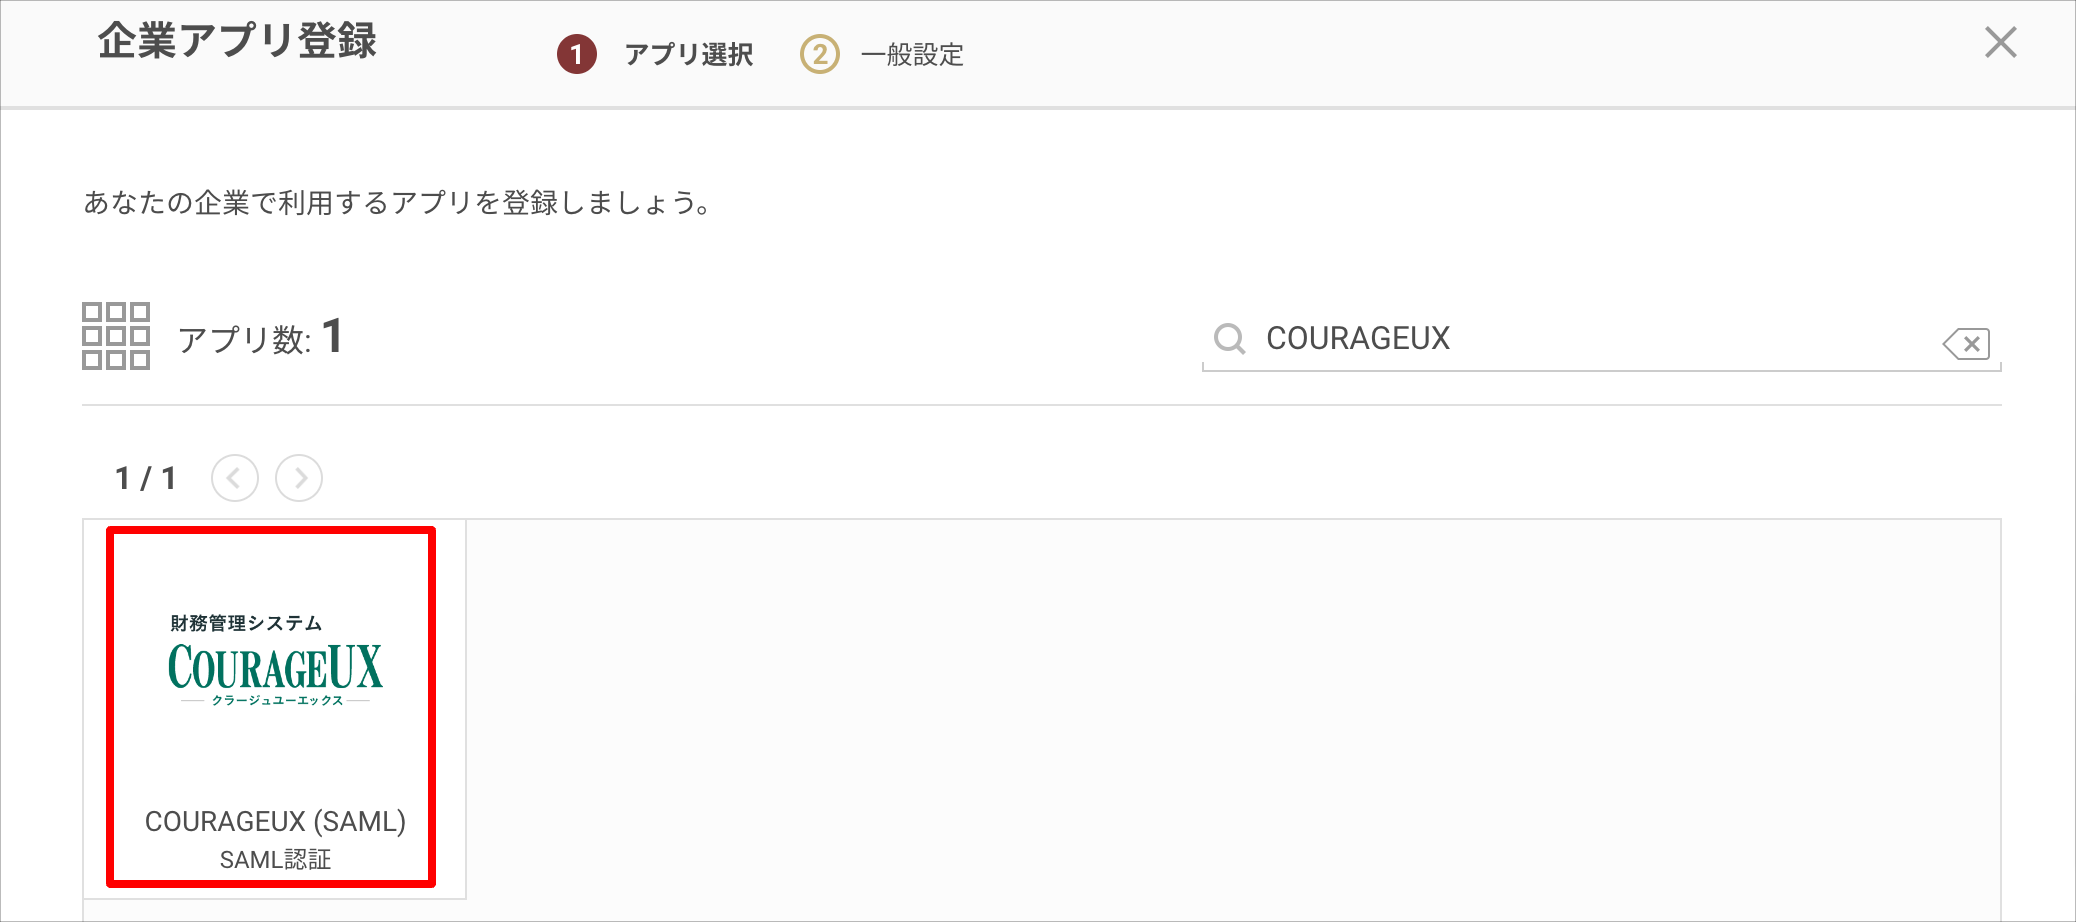The width and height of the screenshot is (2076, 922).
Task: Click the COURAGEUX logo image
Action: (x=275, y=661)
